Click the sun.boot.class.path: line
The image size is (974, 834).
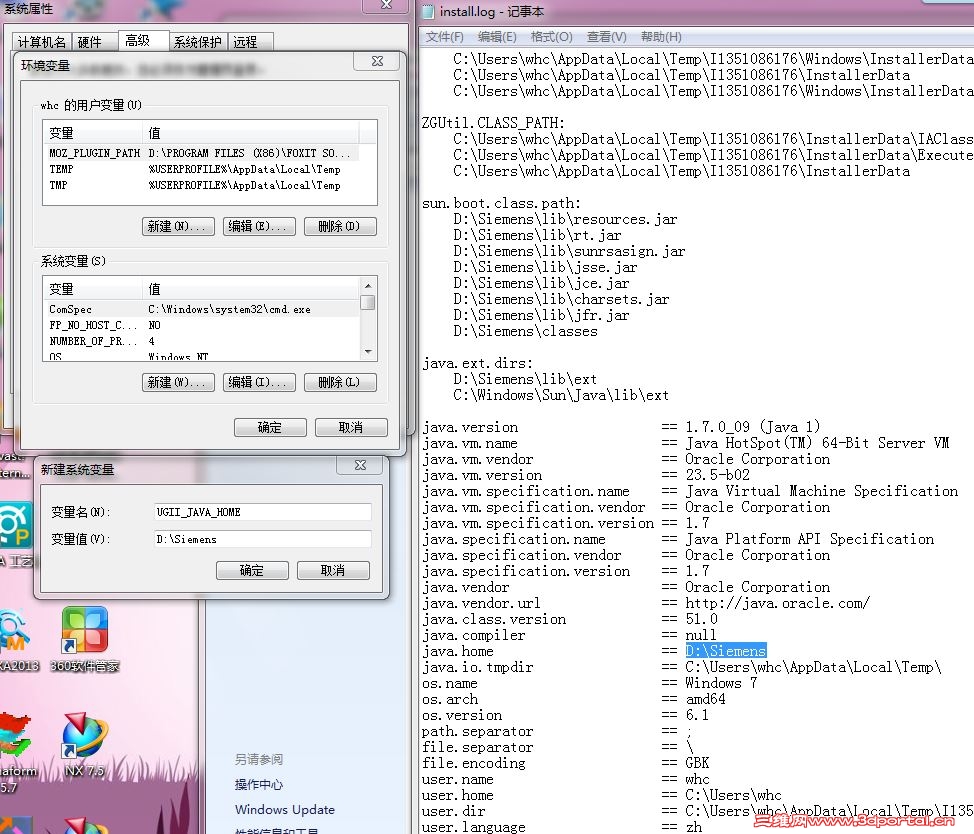click(x=501, y=203)
